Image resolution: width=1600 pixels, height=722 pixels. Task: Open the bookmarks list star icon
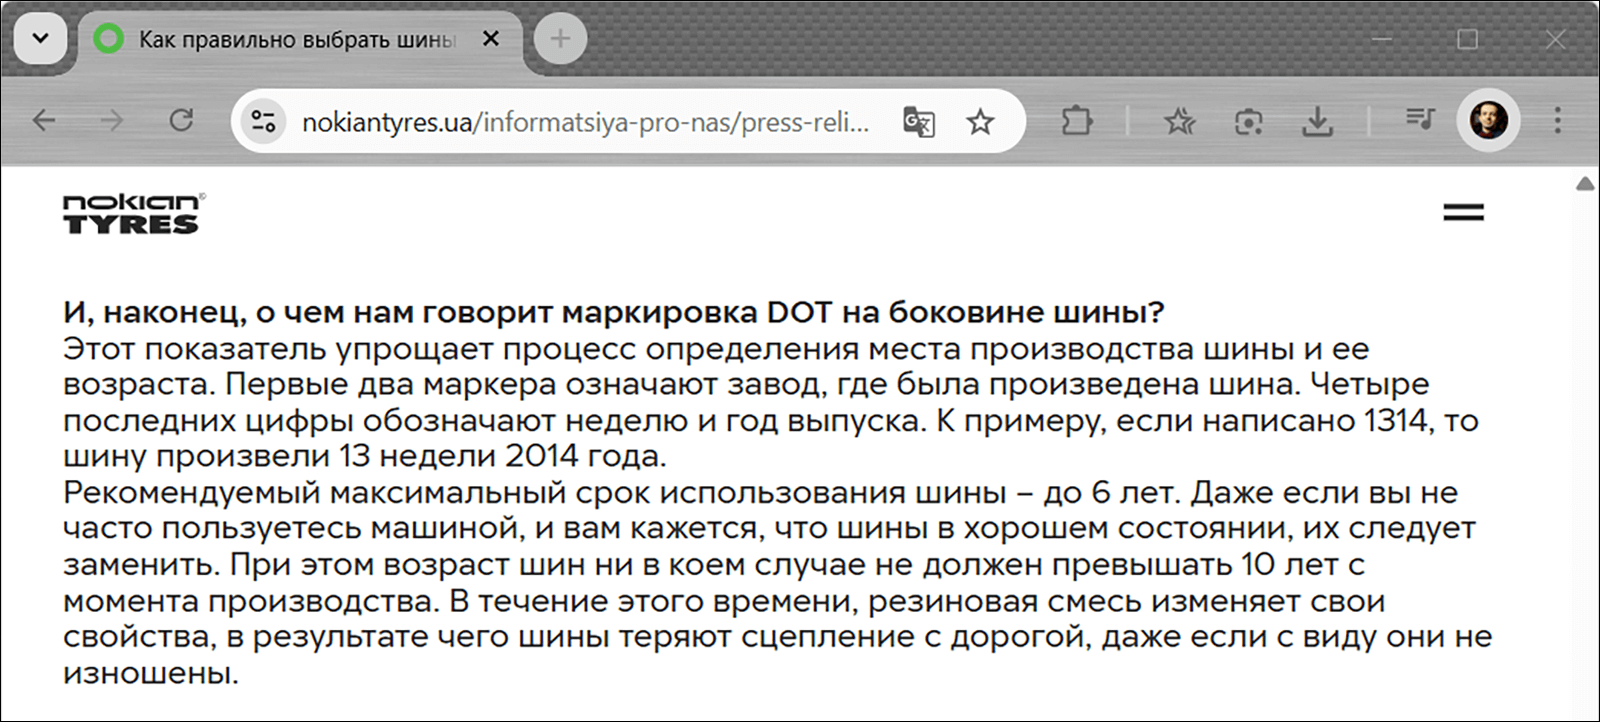click(x=1180, y=122)
